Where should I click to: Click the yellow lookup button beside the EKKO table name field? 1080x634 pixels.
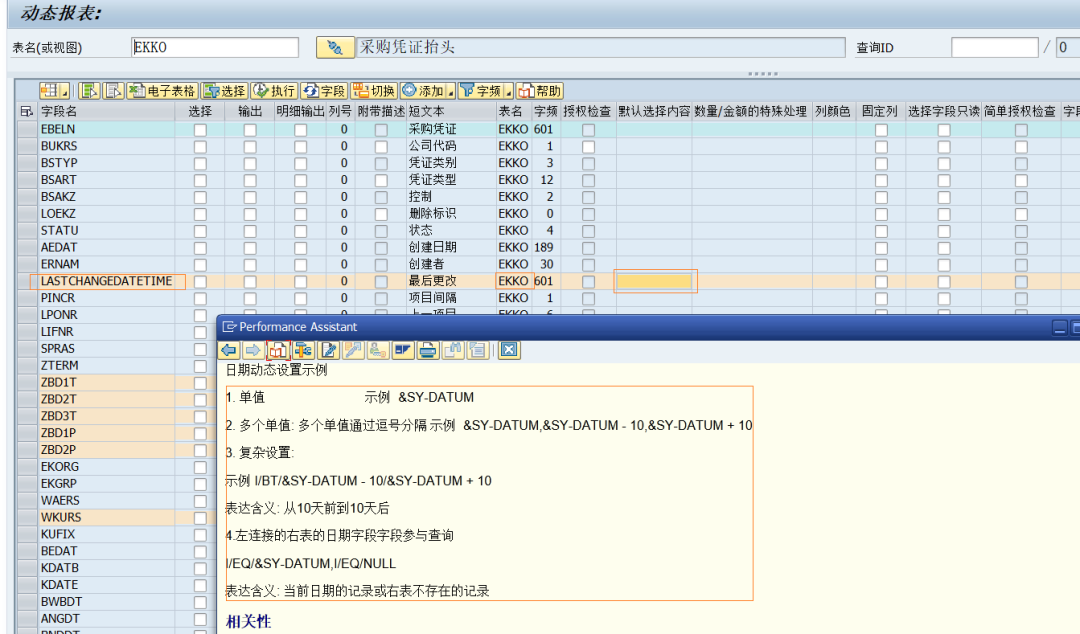[x=335, y=48]
